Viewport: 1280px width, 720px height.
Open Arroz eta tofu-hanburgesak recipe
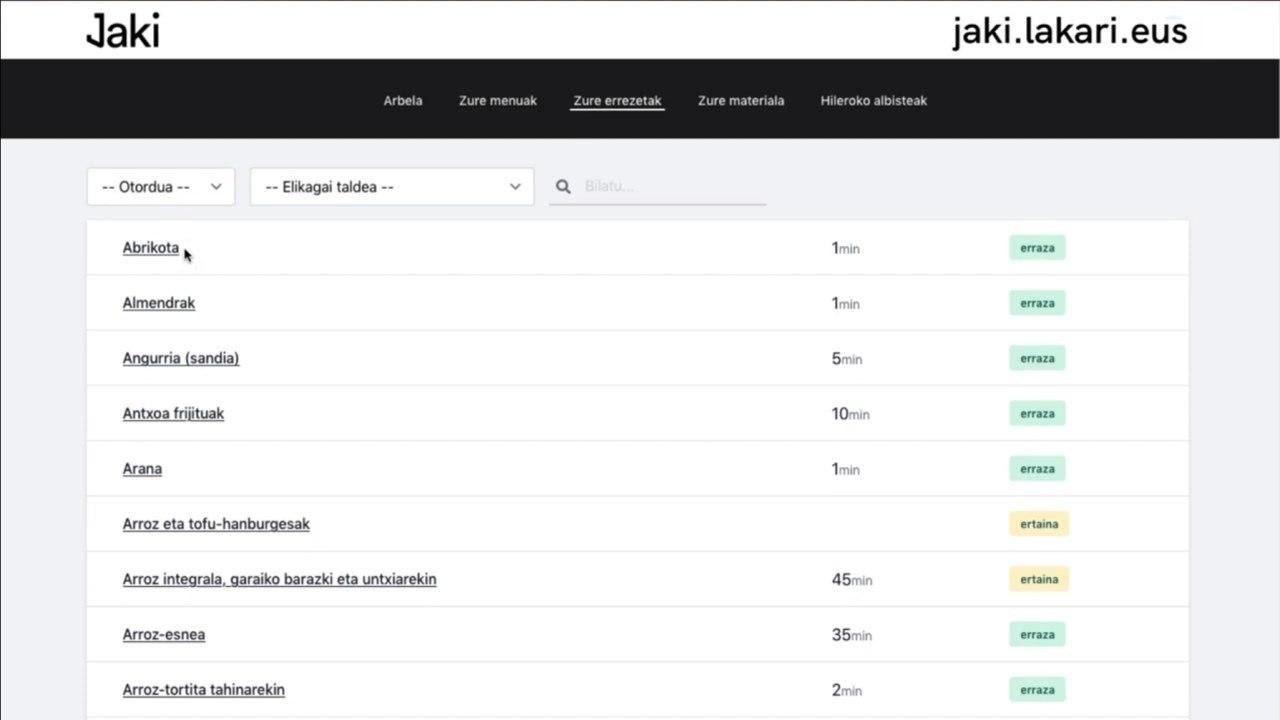coord(216,524)
